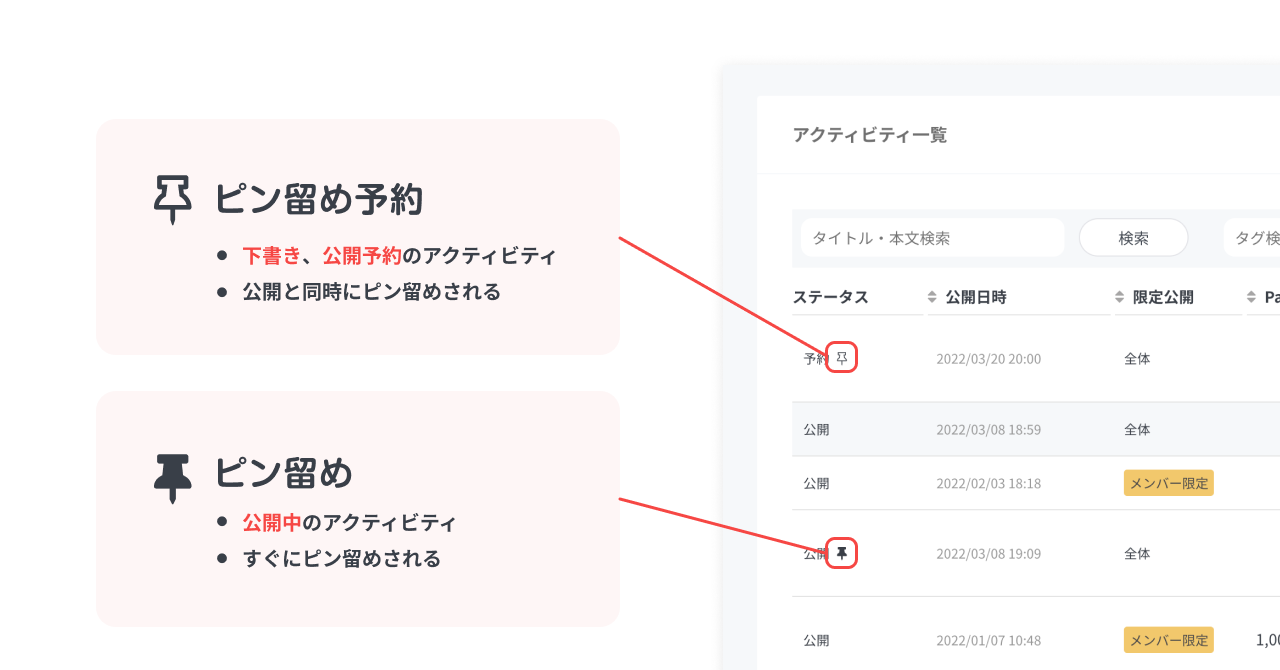The height and width of the screenshot is (670, 1280).
Task: Click the red 下書き text
Action: [271, 256]
